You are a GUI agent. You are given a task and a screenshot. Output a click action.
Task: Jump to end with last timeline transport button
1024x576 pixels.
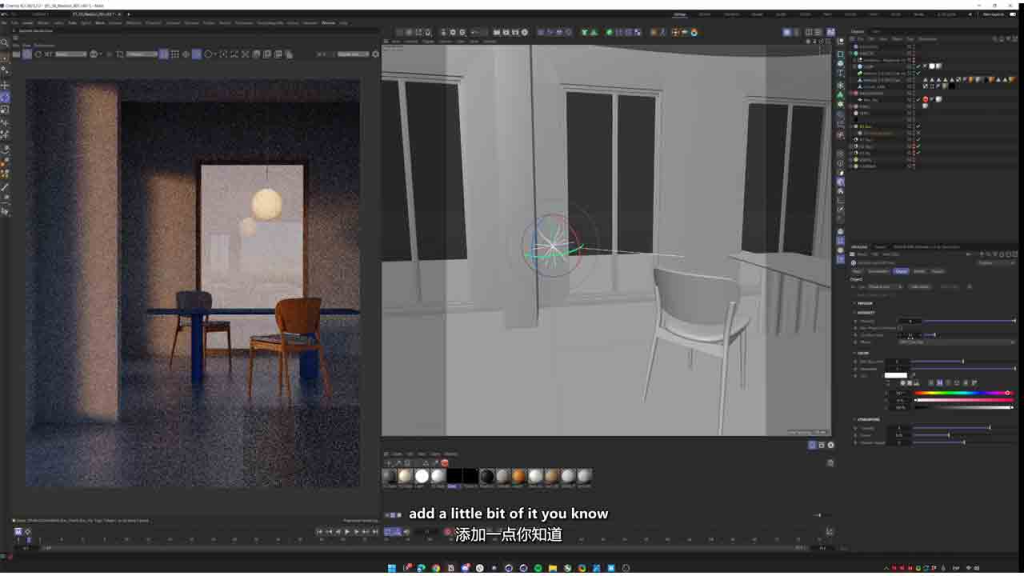click(x=376, y=532)
